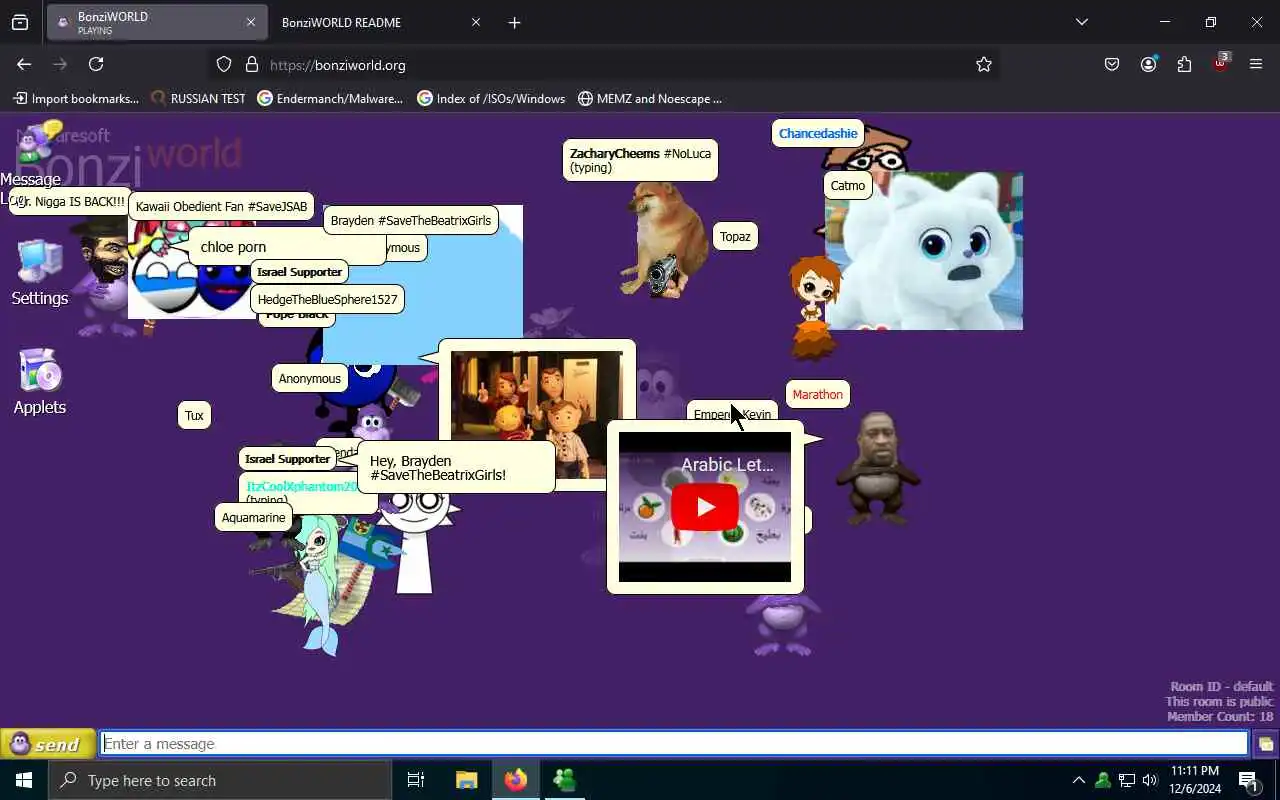Screen dimensions: 1280x800
Task: Bookmark this page with the star
Action: click(x=984, y=64)
